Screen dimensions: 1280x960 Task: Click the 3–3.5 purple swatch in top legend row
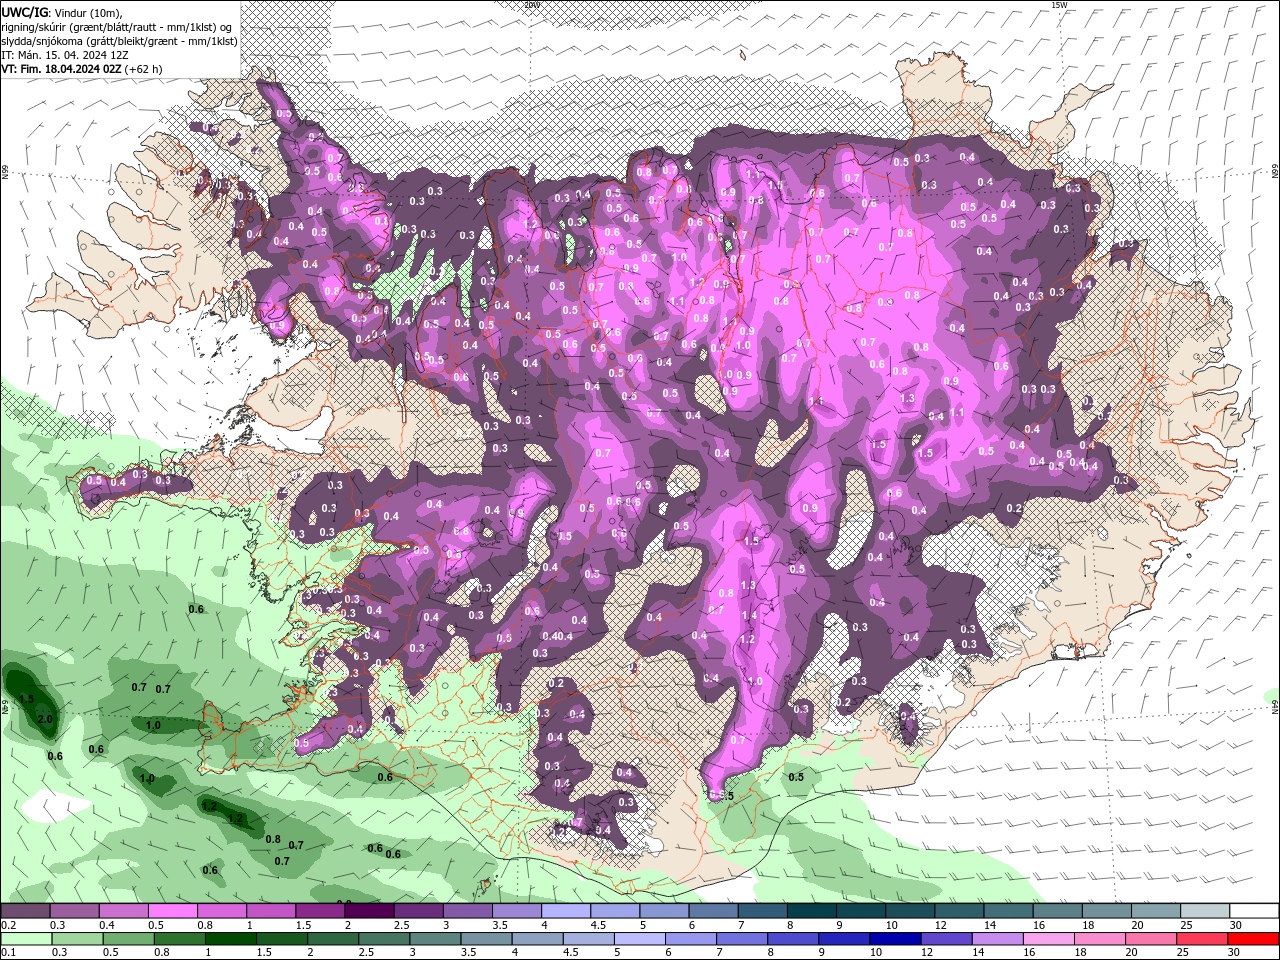467,911
